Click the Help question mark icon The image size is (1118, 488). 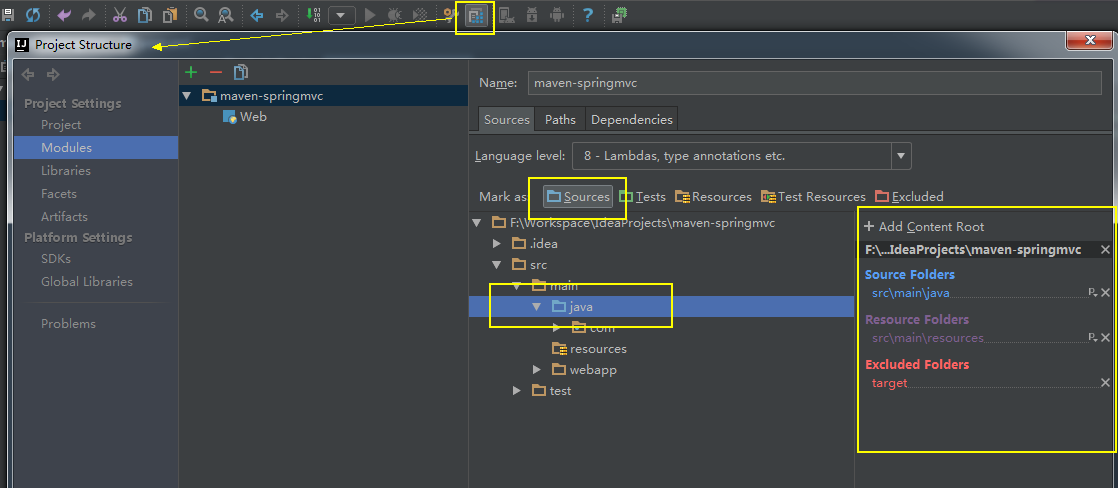[x=588, y=15]
